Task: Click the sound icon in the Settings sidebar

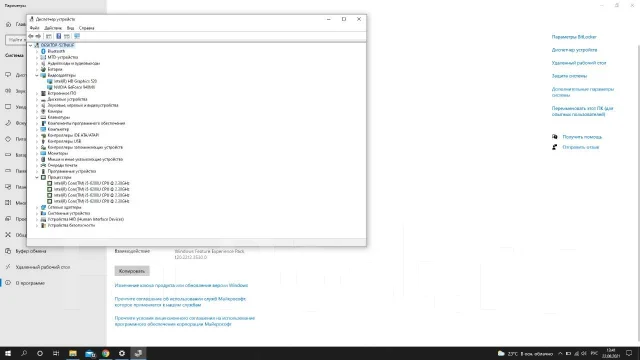Action: (8, 91)
